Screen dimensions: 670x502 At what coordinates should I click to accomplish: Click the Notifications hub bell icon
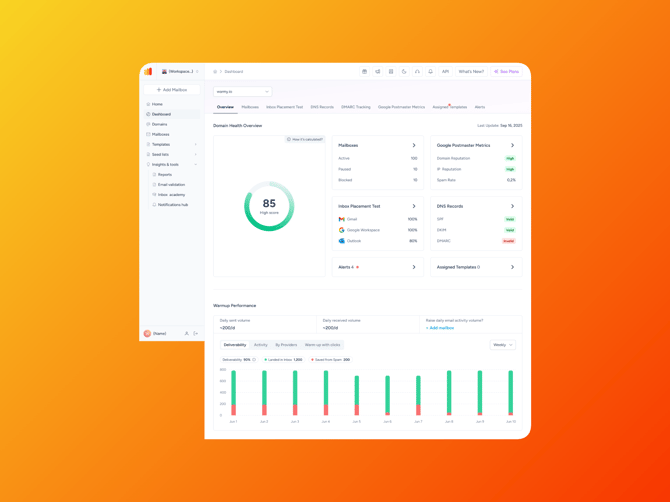coord(154,205)
